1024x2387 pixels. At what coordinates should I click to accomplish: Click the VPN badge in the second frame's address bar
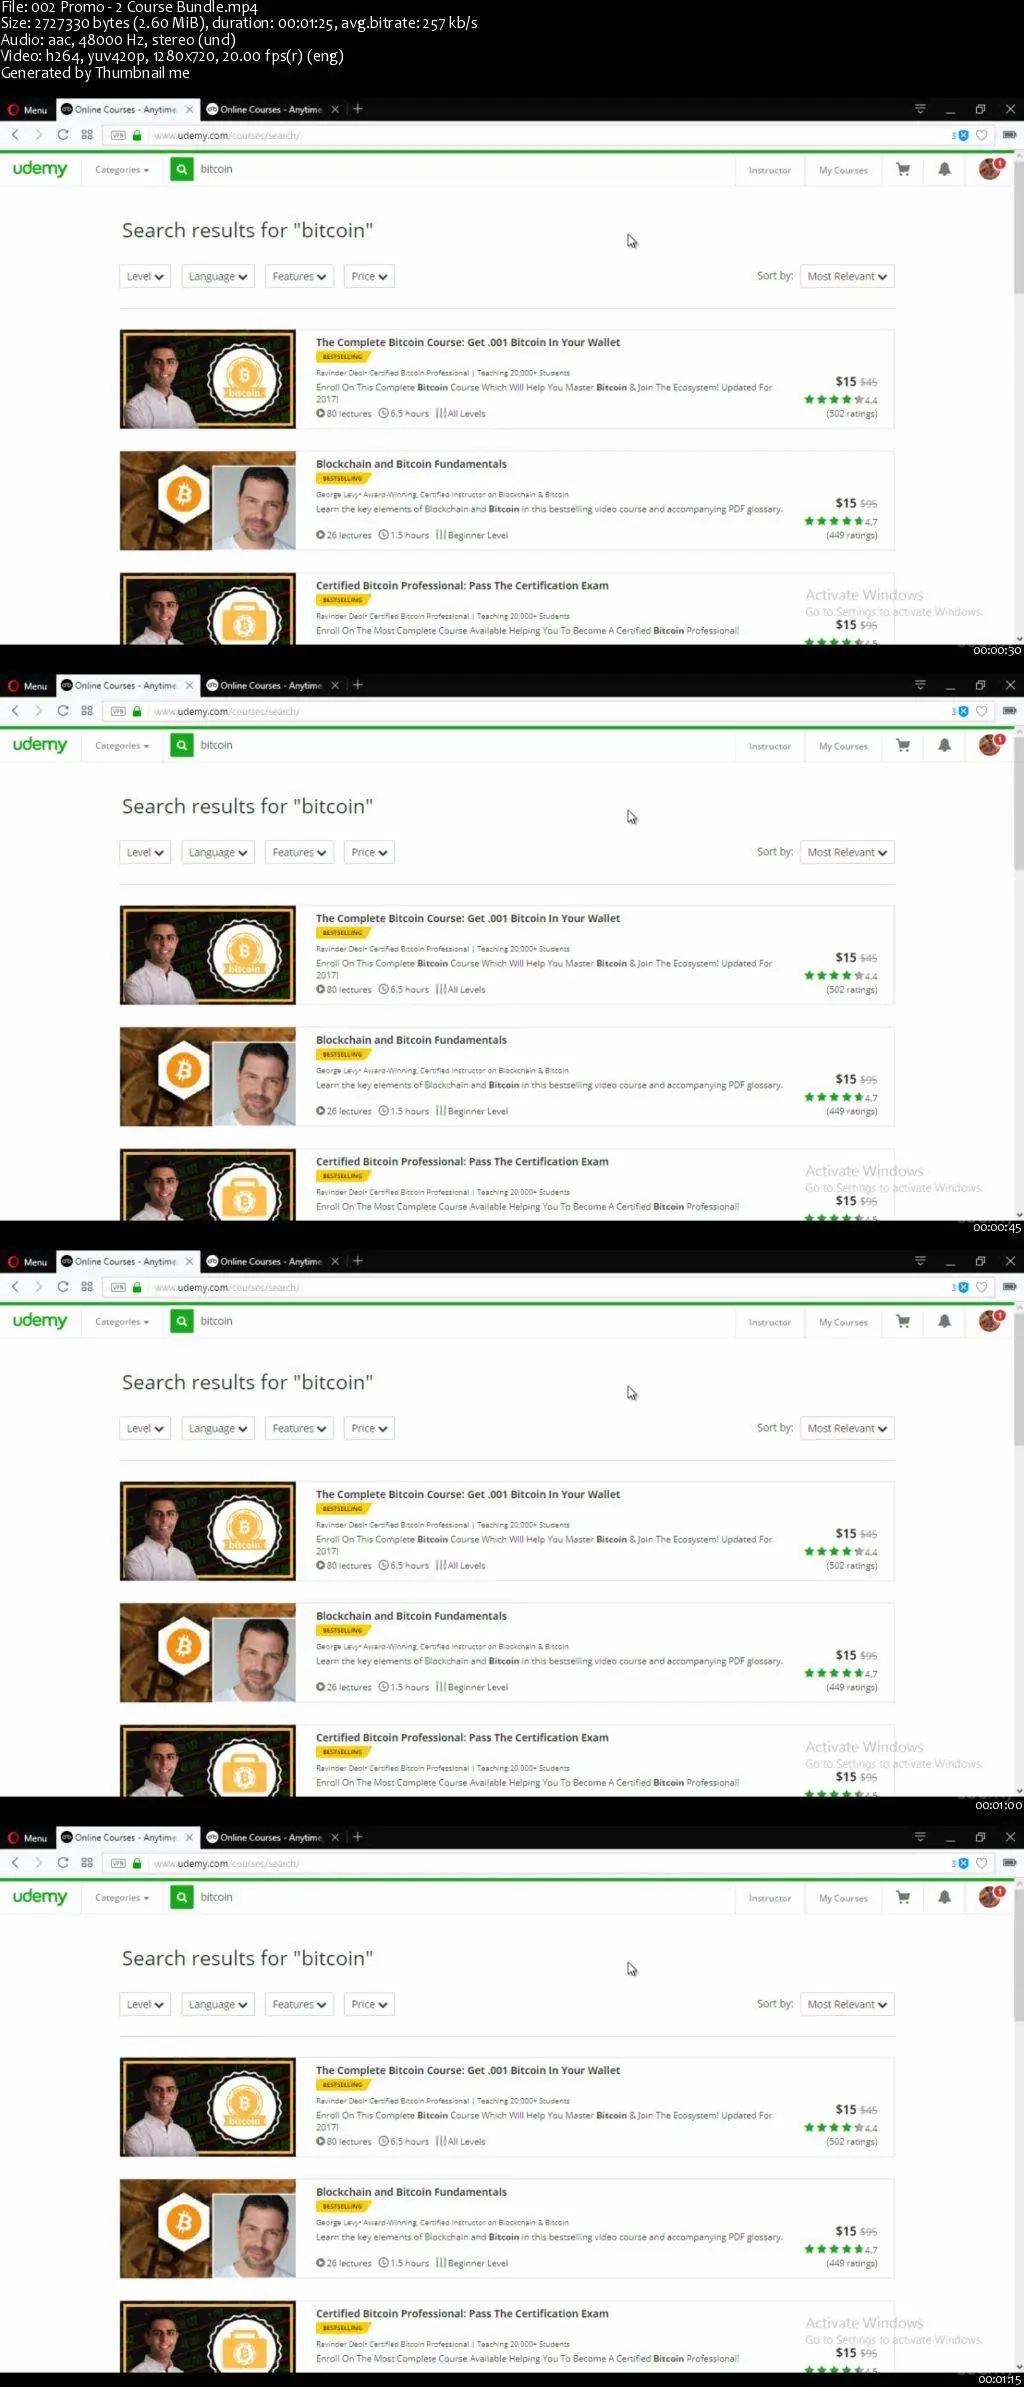[118, 711]
